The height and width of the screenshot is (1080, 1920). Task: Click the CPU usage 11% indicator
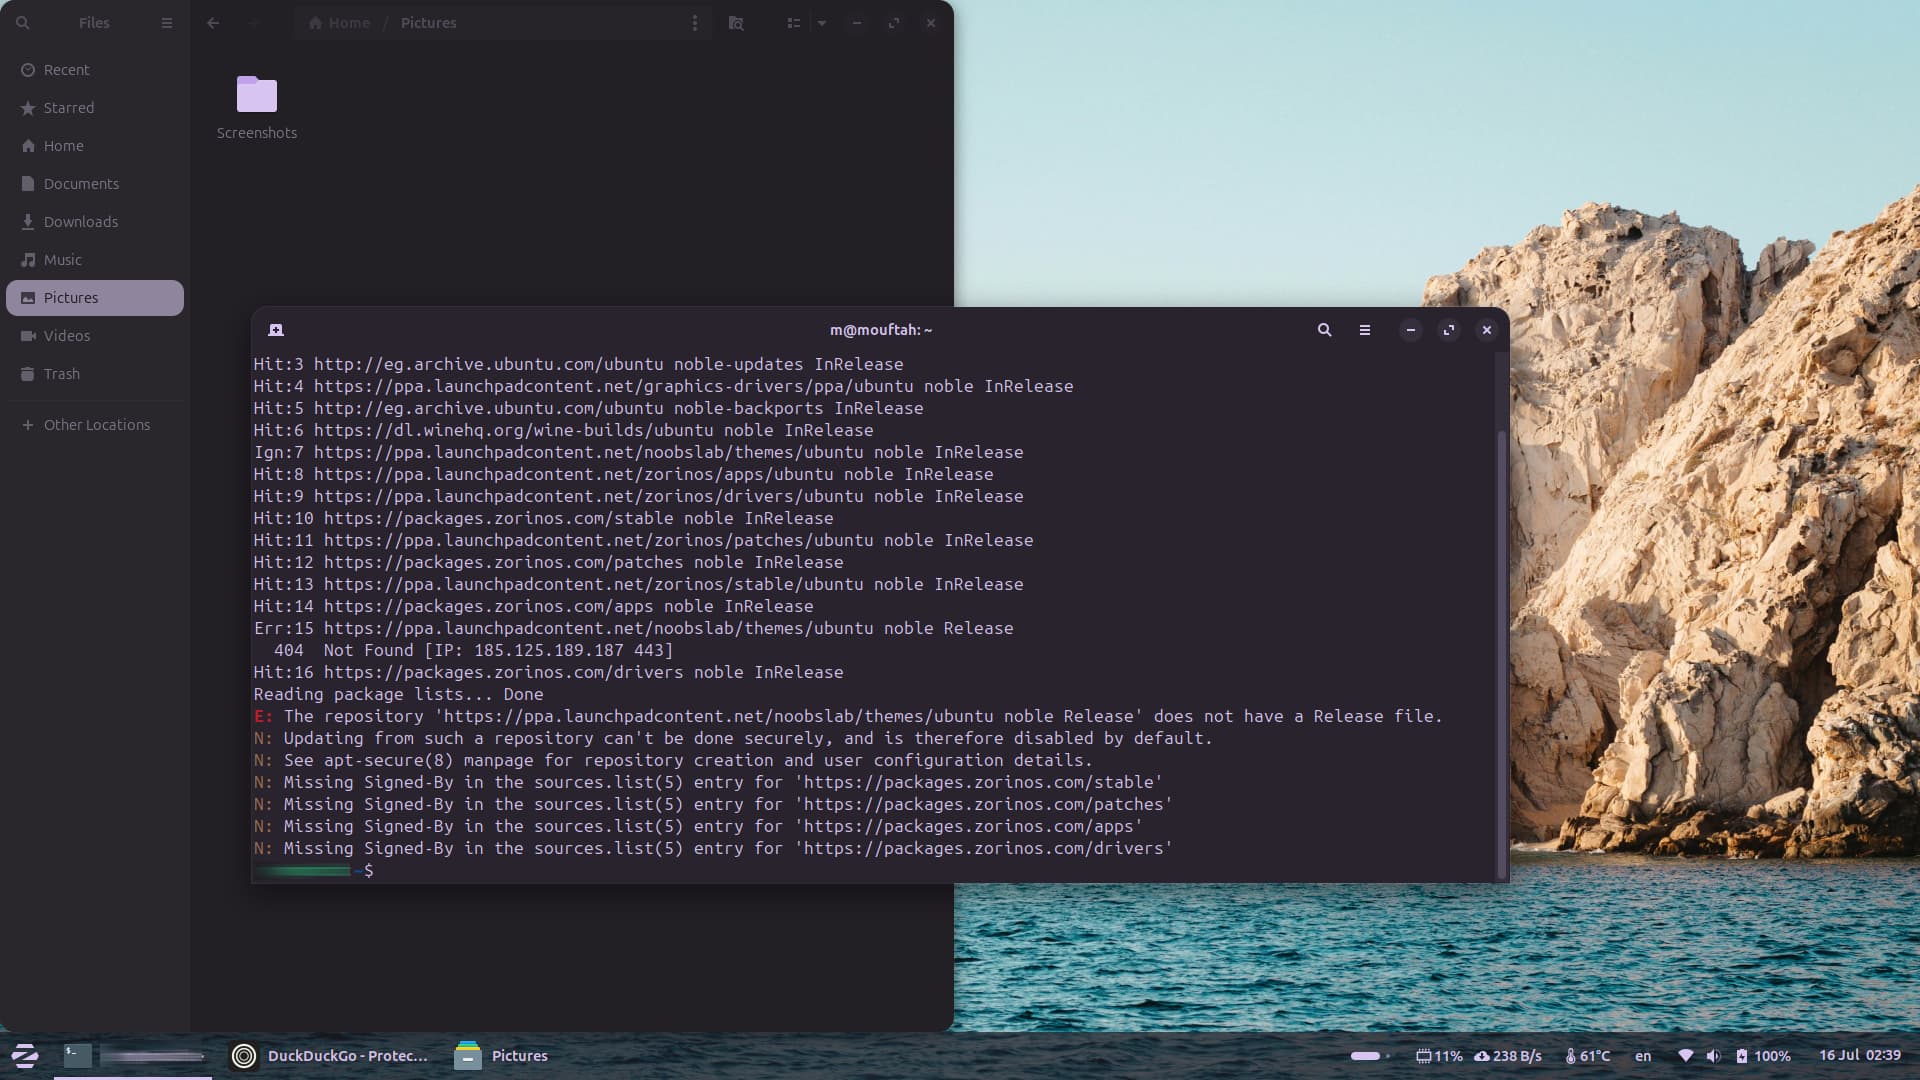(1439, 1056)
